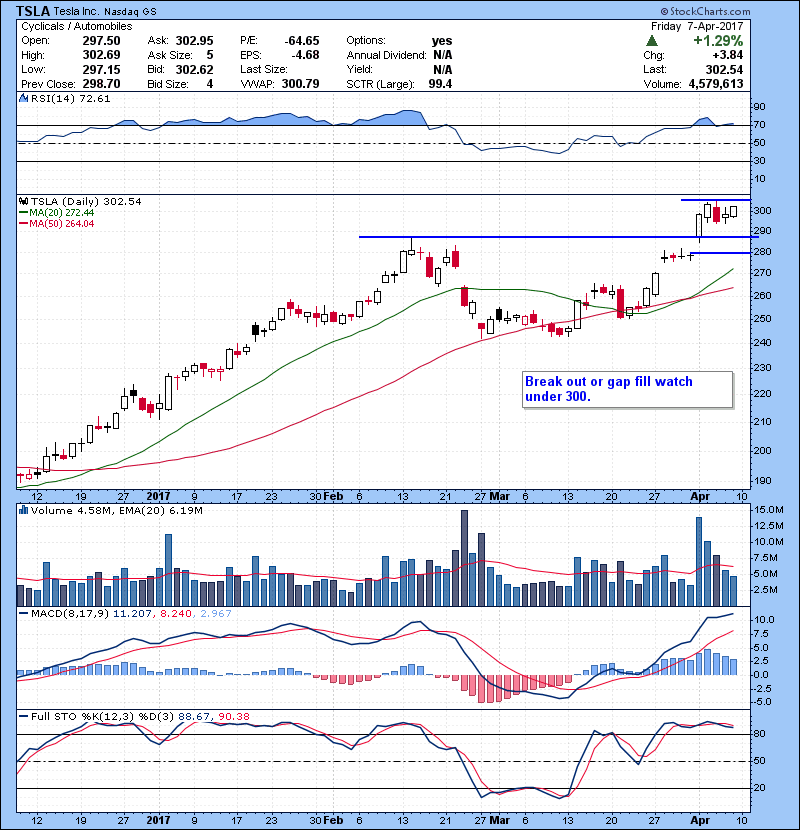This screenshot has height=830, width=800.
Task: Select the MACD value 11.207
Action: (132, 614)
